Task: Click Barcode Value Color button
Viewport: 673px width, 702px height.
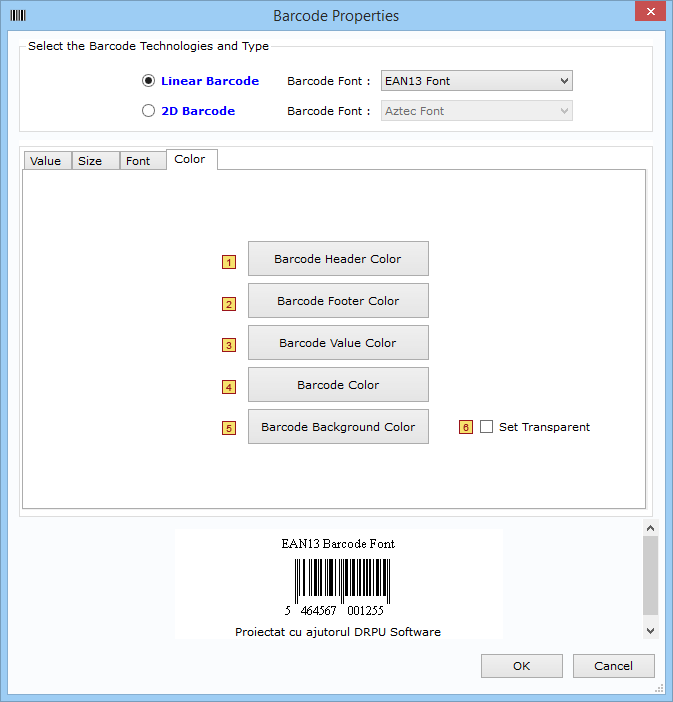Action: pos(338,343)
